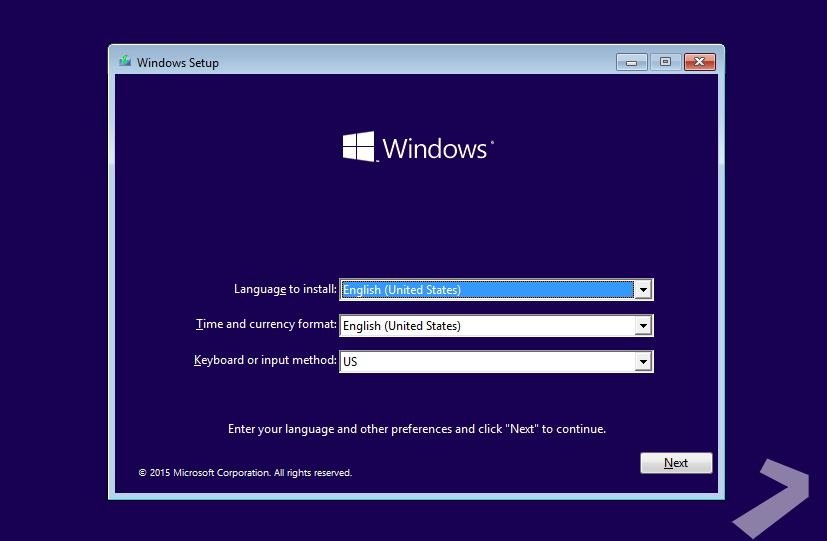This screenshot has height=541, width=827.
Task: Open the Language to install dropdown arrow
Action: (643, 290)
